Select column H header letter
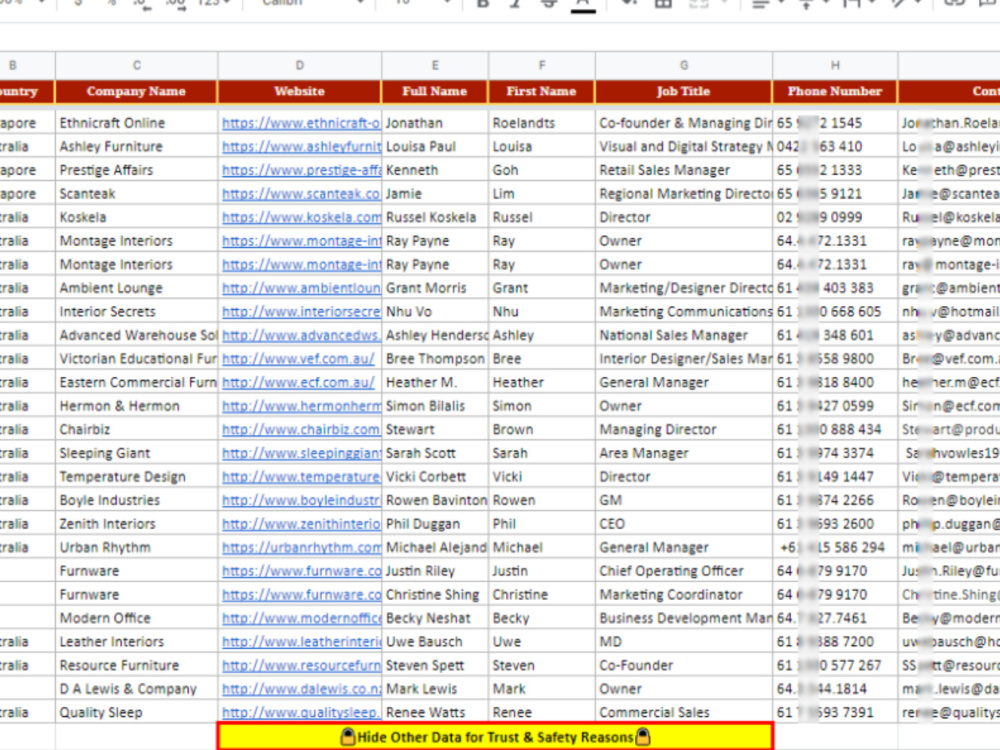The width and height of the screenshot is (1000, 750). (835, 65)
